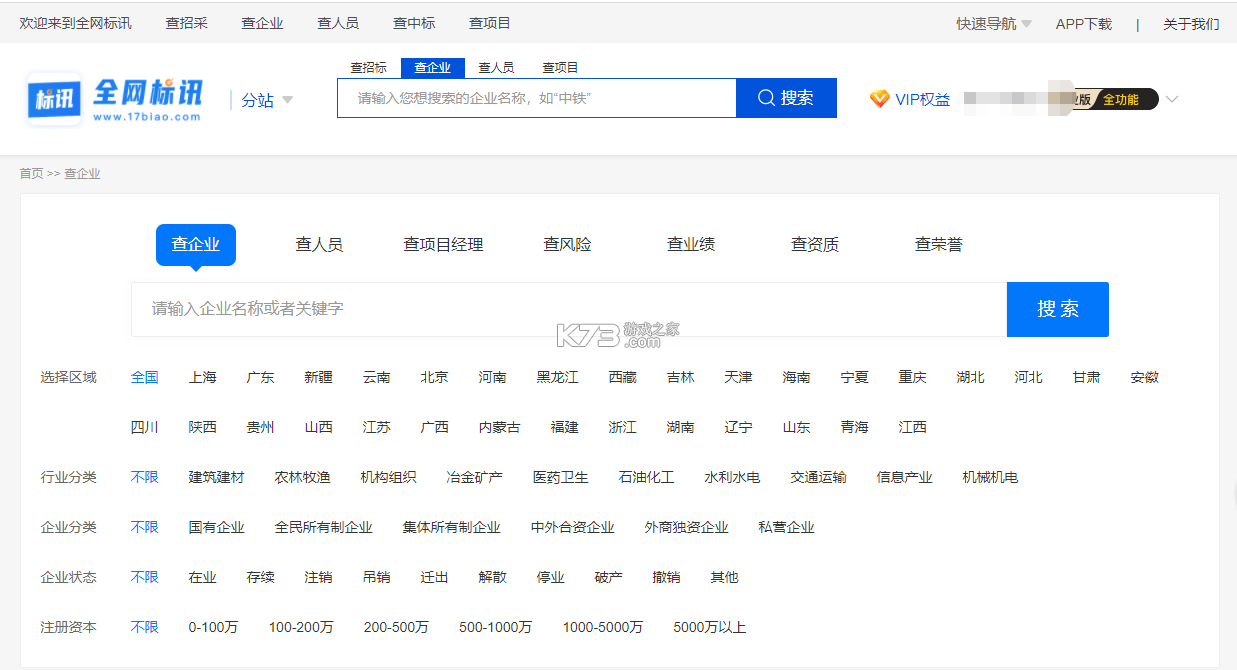Switch header search to 查项目 tab
The height and width of the screenshot is (670, 1237).
coord(560,67)
